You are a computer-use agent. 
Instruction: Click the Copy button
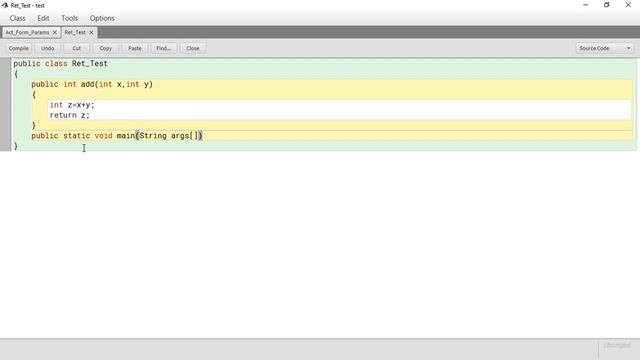tap(105, 48)
